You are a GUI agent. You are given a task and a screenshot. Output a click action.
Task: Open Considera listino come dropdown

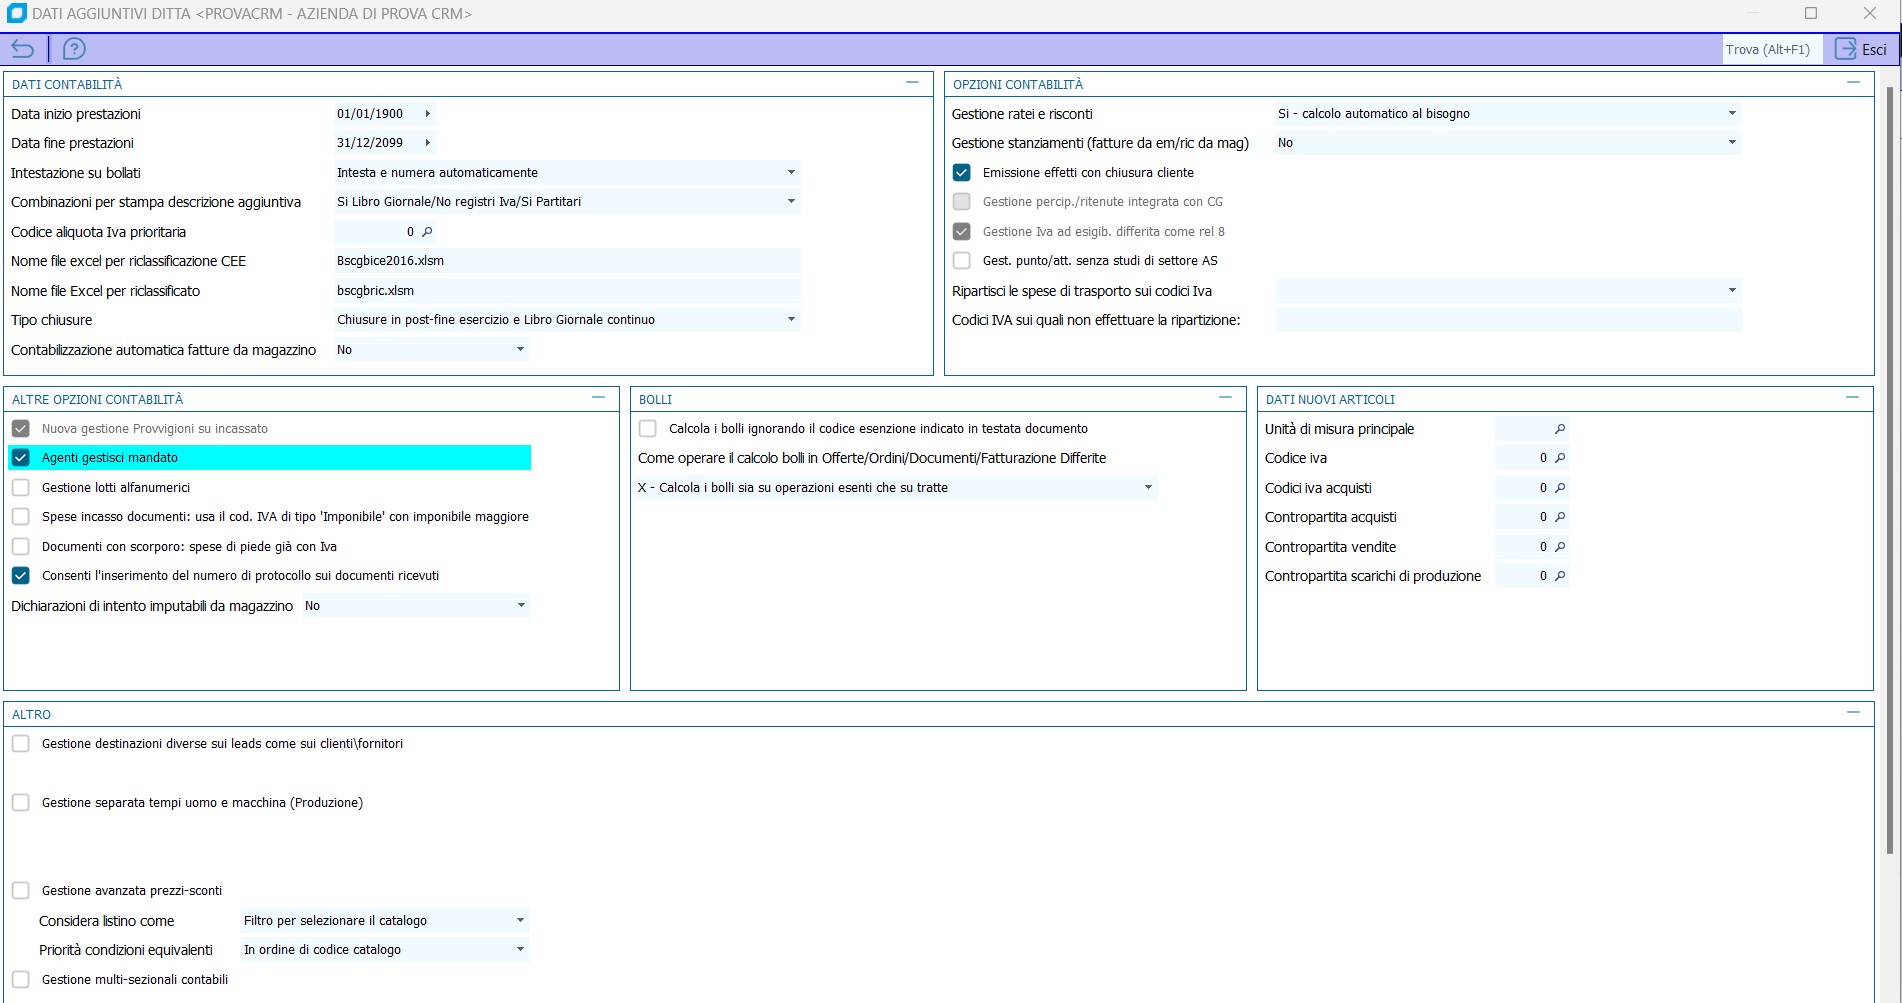pyautogui.click(x=520, y=921)
